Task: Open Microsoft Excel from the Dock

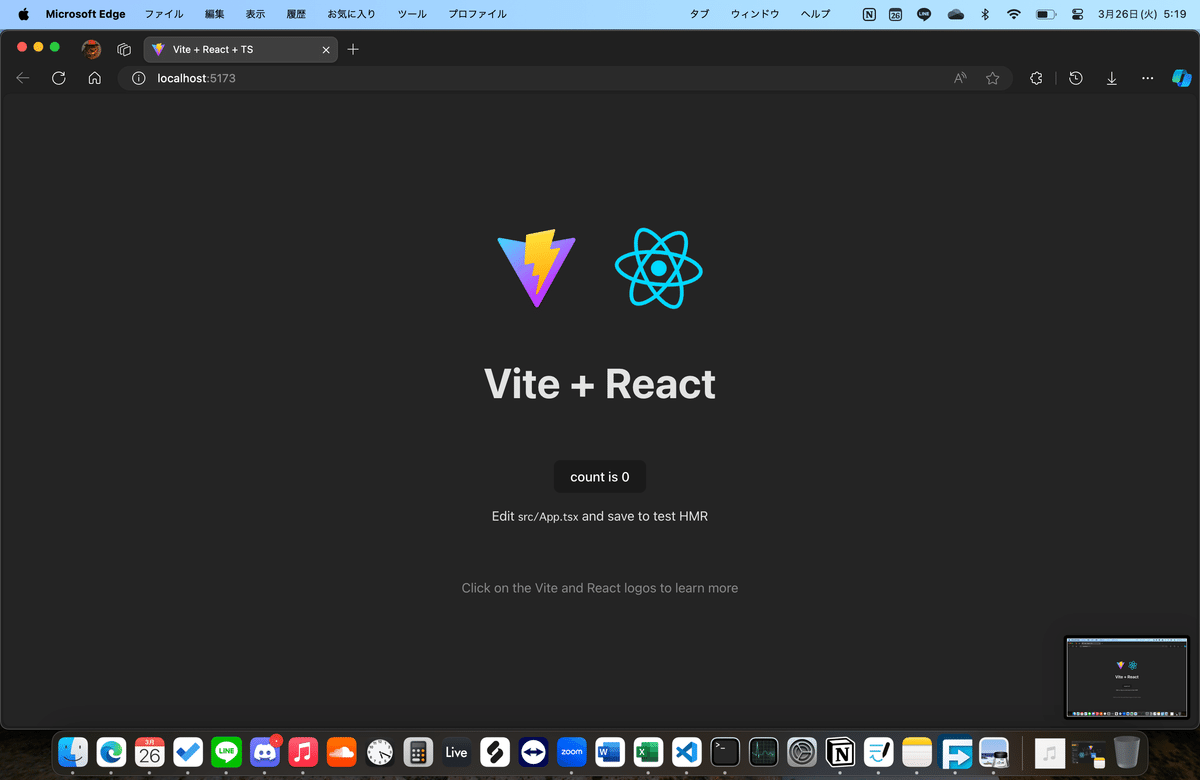Action: (648, 752)
